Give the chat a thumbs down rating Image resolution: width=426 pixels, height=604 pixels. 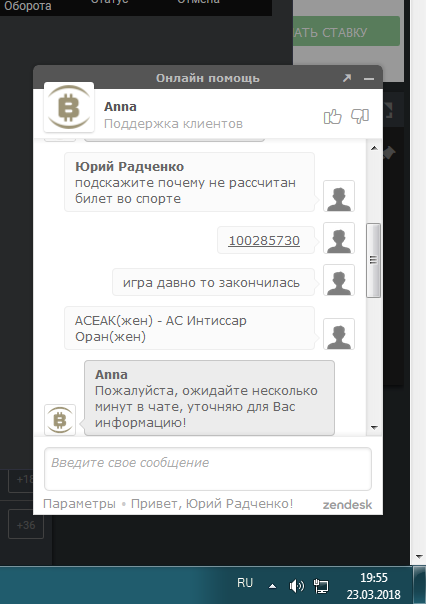[360, 116]
